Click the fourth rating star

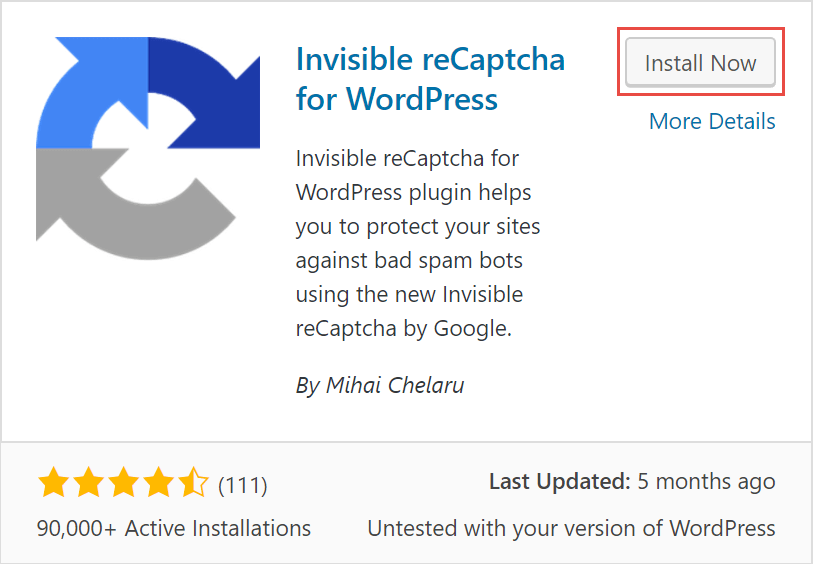[x=158, y=482]
